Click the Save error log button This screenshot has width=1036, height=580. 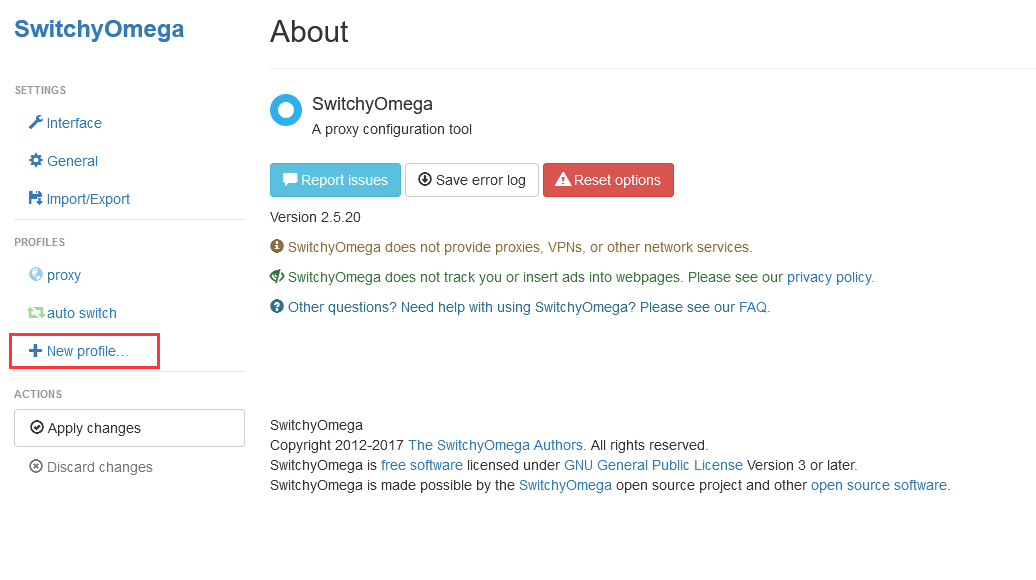(472, 180)
